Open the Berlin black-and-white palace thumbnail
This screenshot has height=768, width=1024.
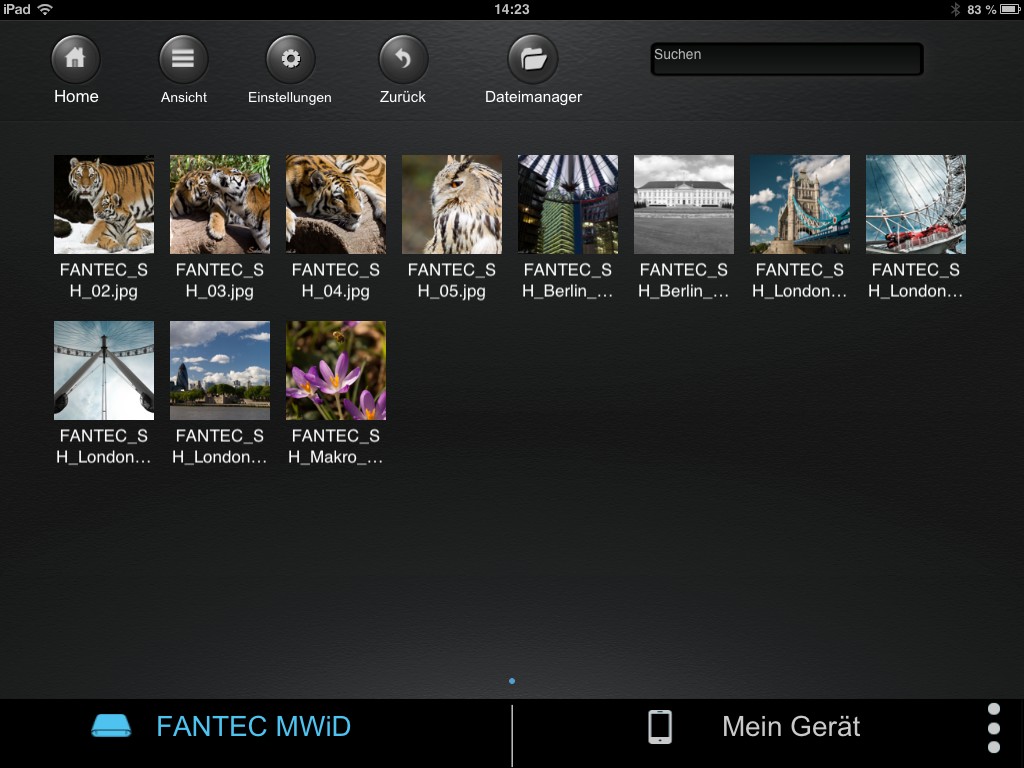[684, 204]
